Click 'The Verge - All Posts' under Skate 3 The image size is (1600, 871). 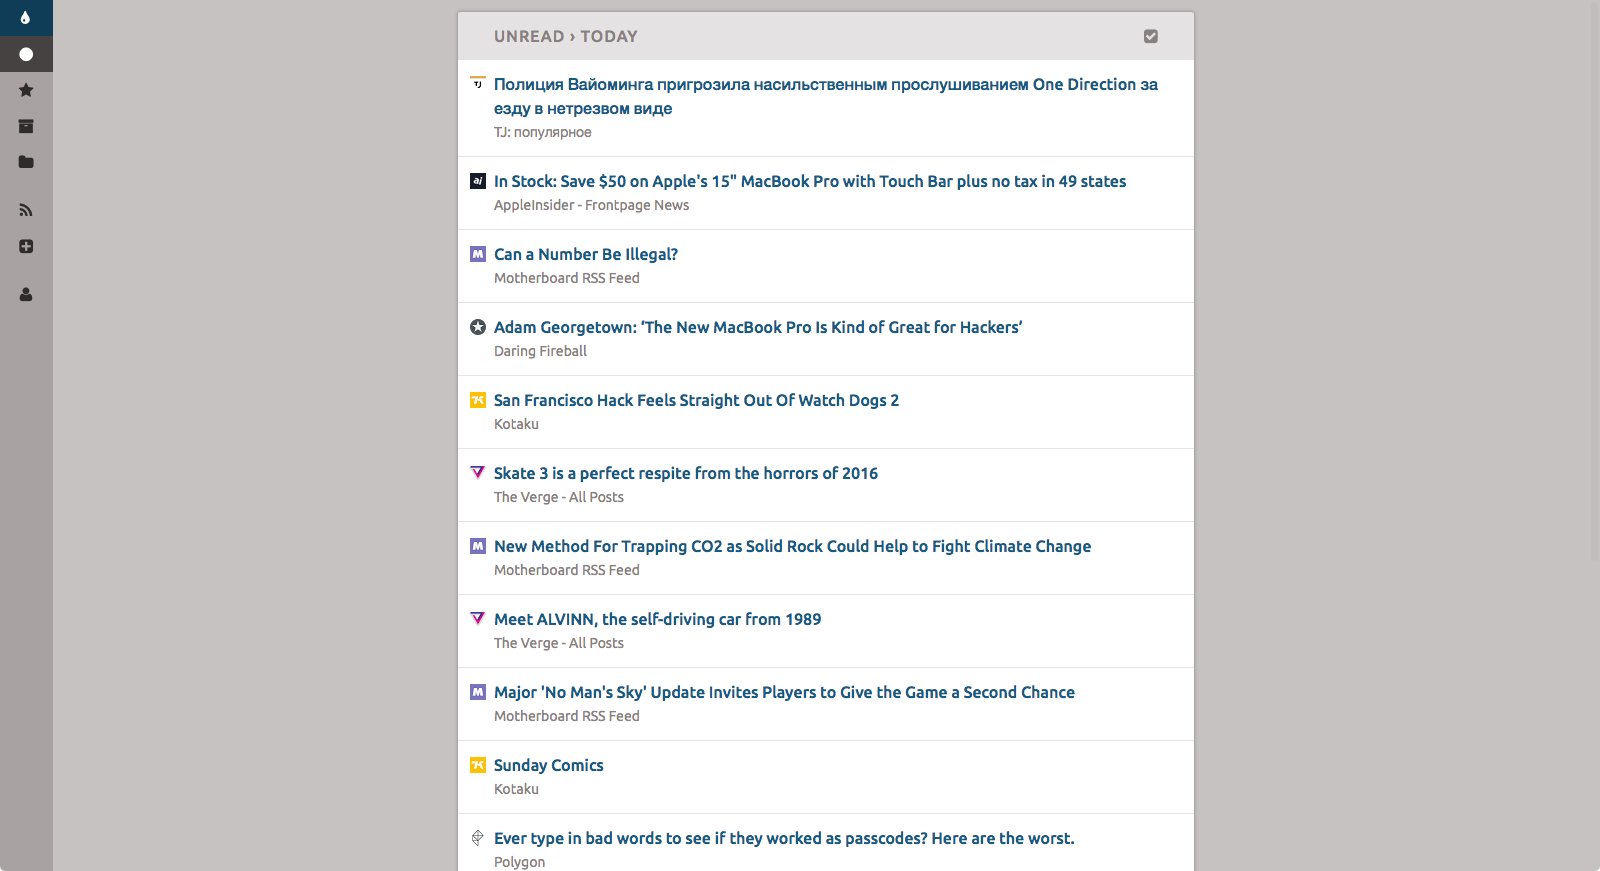tap(559, 497)
